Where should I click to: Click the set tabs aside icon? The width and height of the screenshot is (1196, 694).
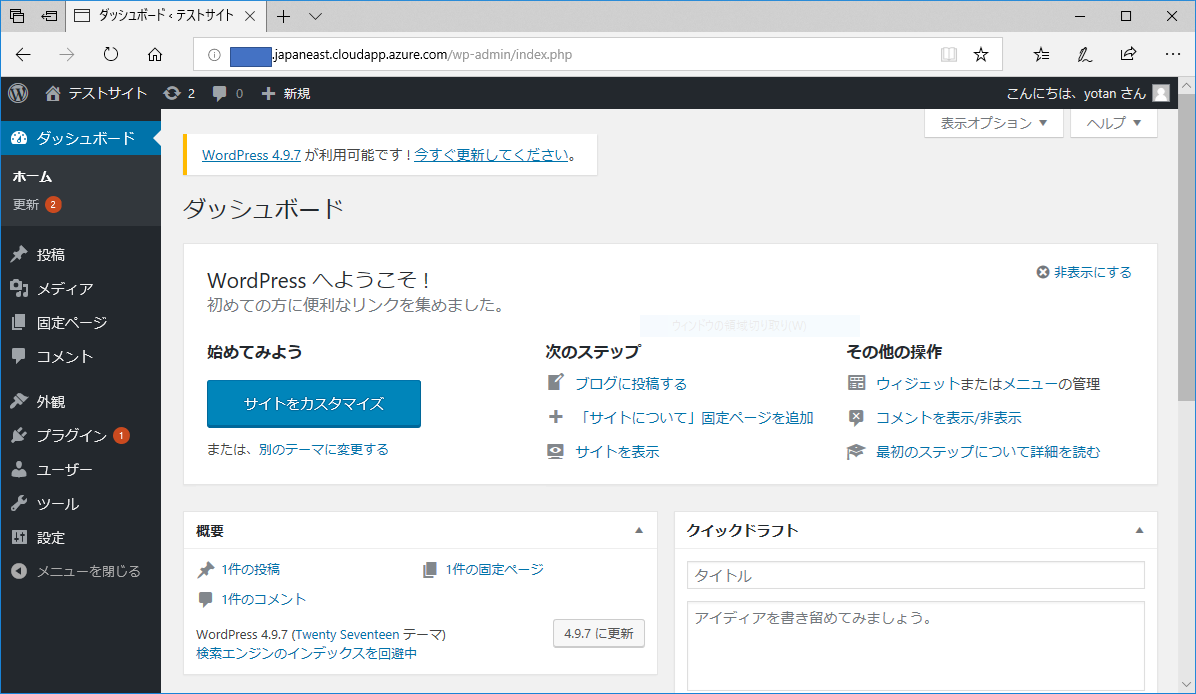point(50,15)
